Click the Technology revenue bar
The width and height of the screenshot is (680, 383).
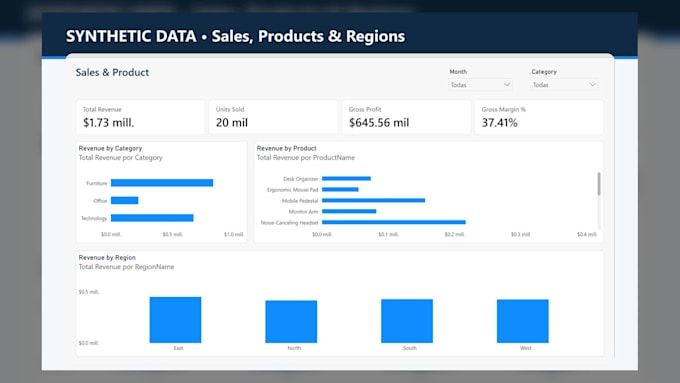[152, 218]
